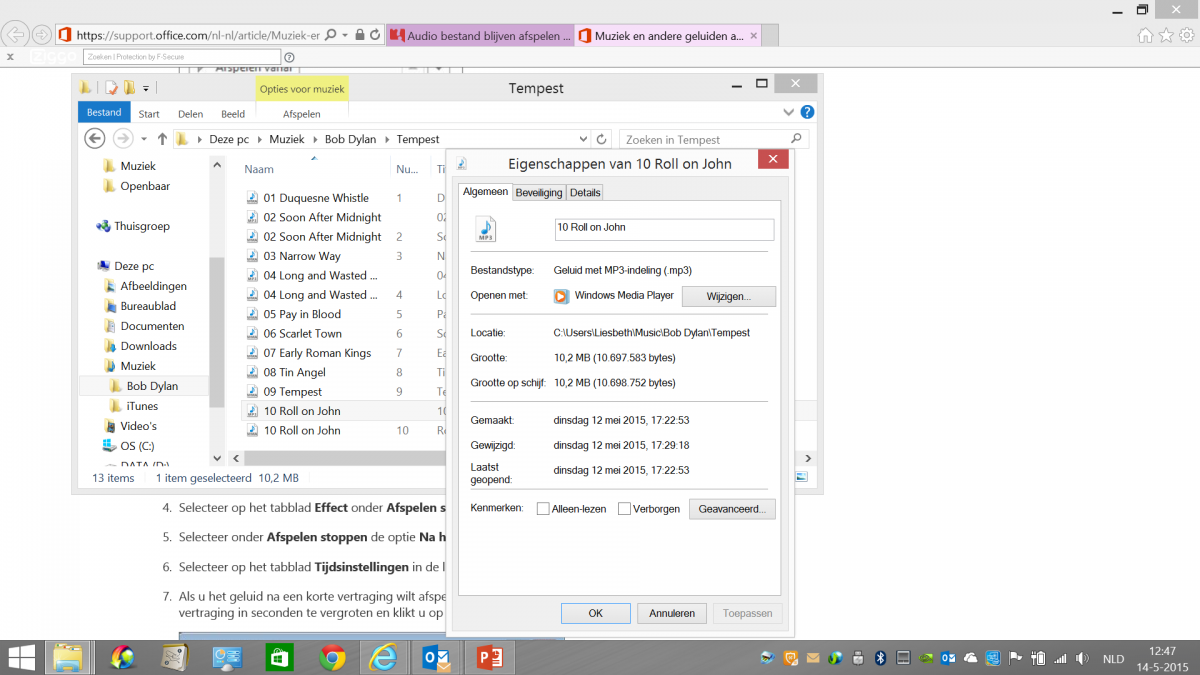Open the address bar history dropdown
The image size is (1200, 675).
click(583, 139)
